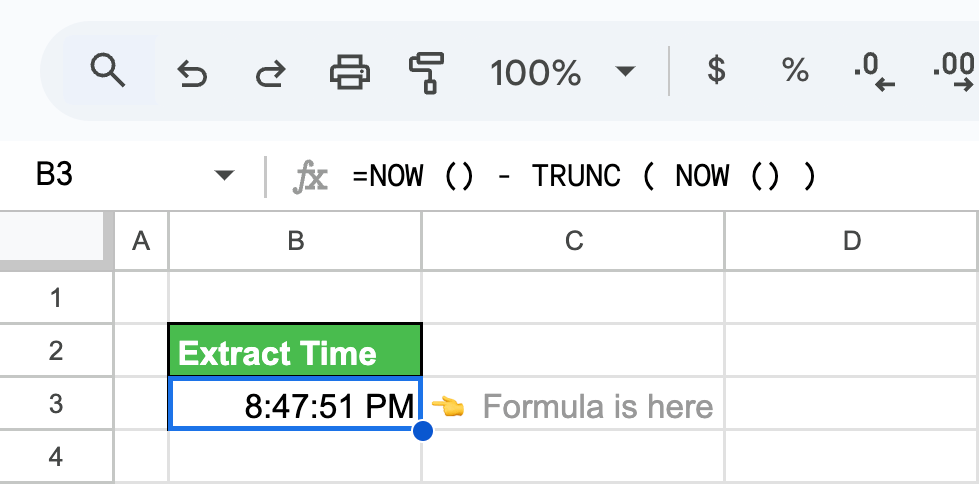The width and height of the screenshot is (979, 484).
Task: Undo the last action
Action: tap(192, 72)
